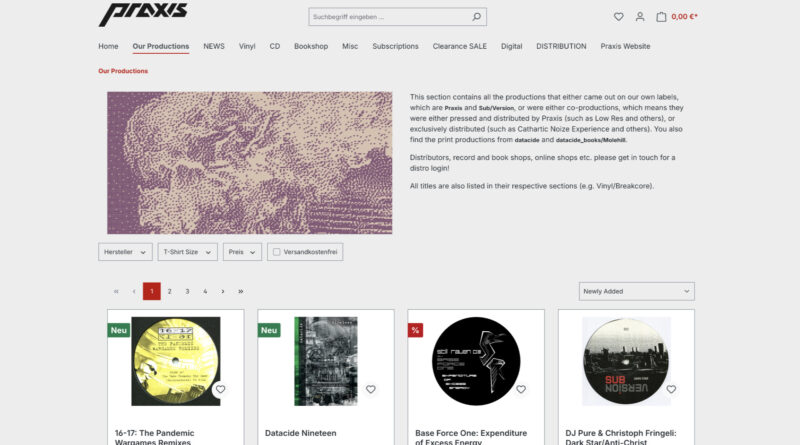
Task: Click the Neu badge on 16-17 record
Action: [x=118, y=330]
